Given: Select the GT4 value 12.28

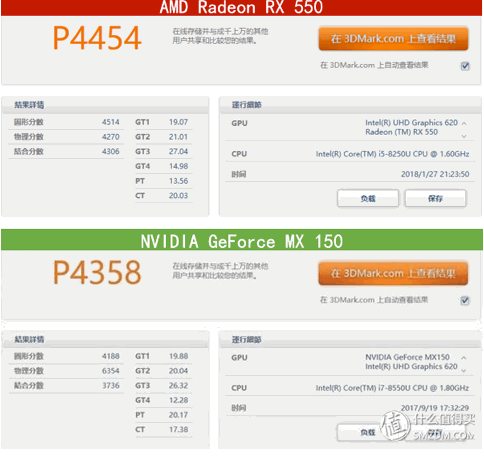Looking at the screenshot, I should coord(178,400).
